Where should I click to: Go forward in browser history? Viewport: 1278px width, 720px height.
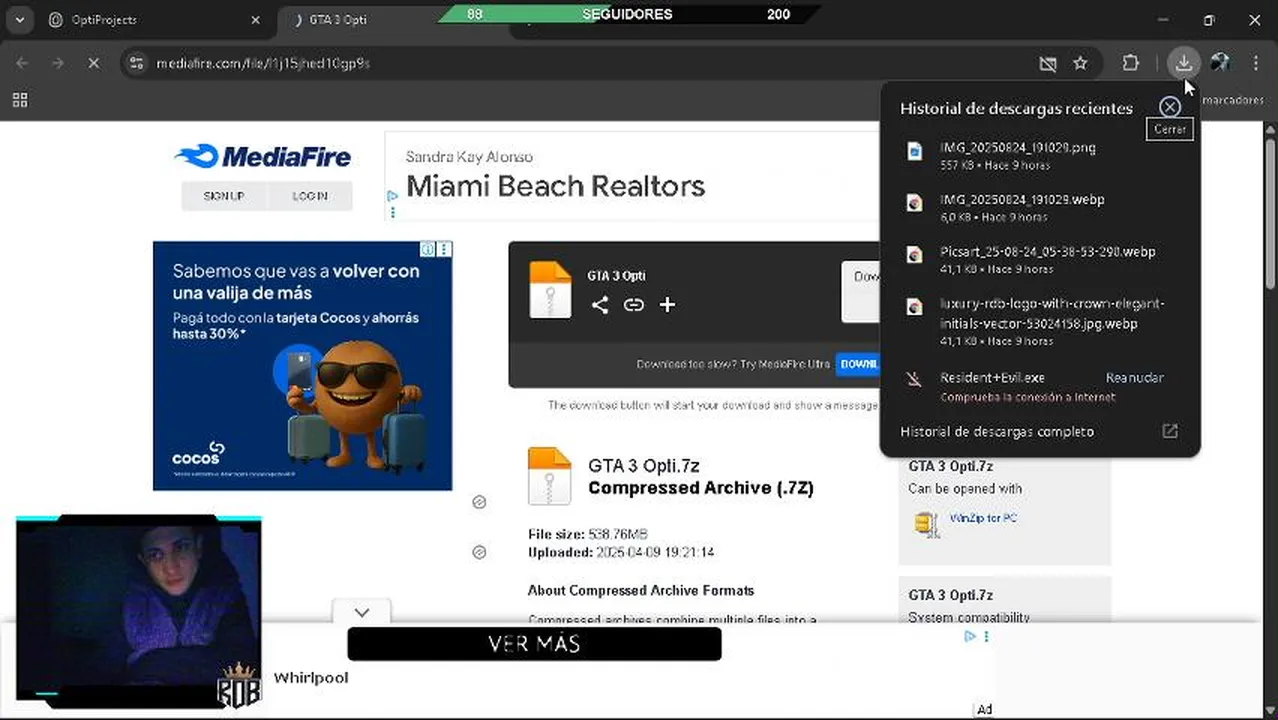click(x=57, y=63)
